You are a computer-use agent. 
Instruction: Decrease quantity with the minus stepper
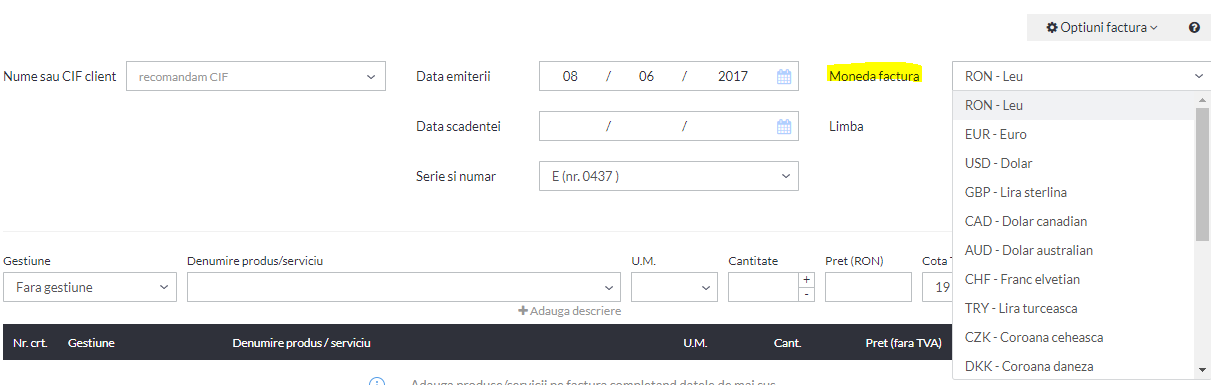click(807, 294)
